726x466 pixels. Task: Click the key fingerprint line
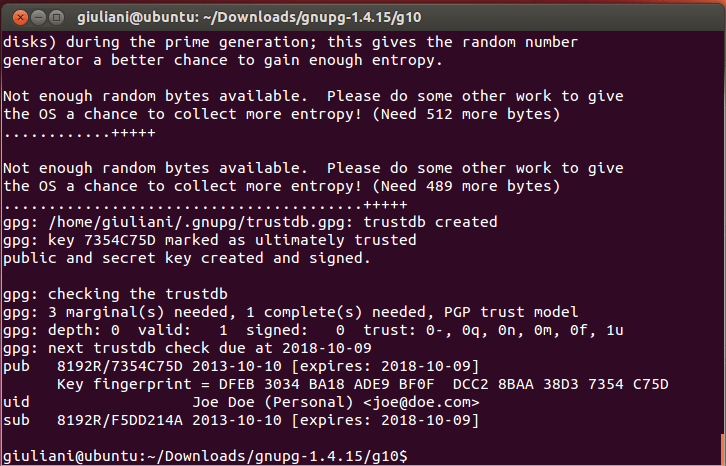(x=363, y=384)
